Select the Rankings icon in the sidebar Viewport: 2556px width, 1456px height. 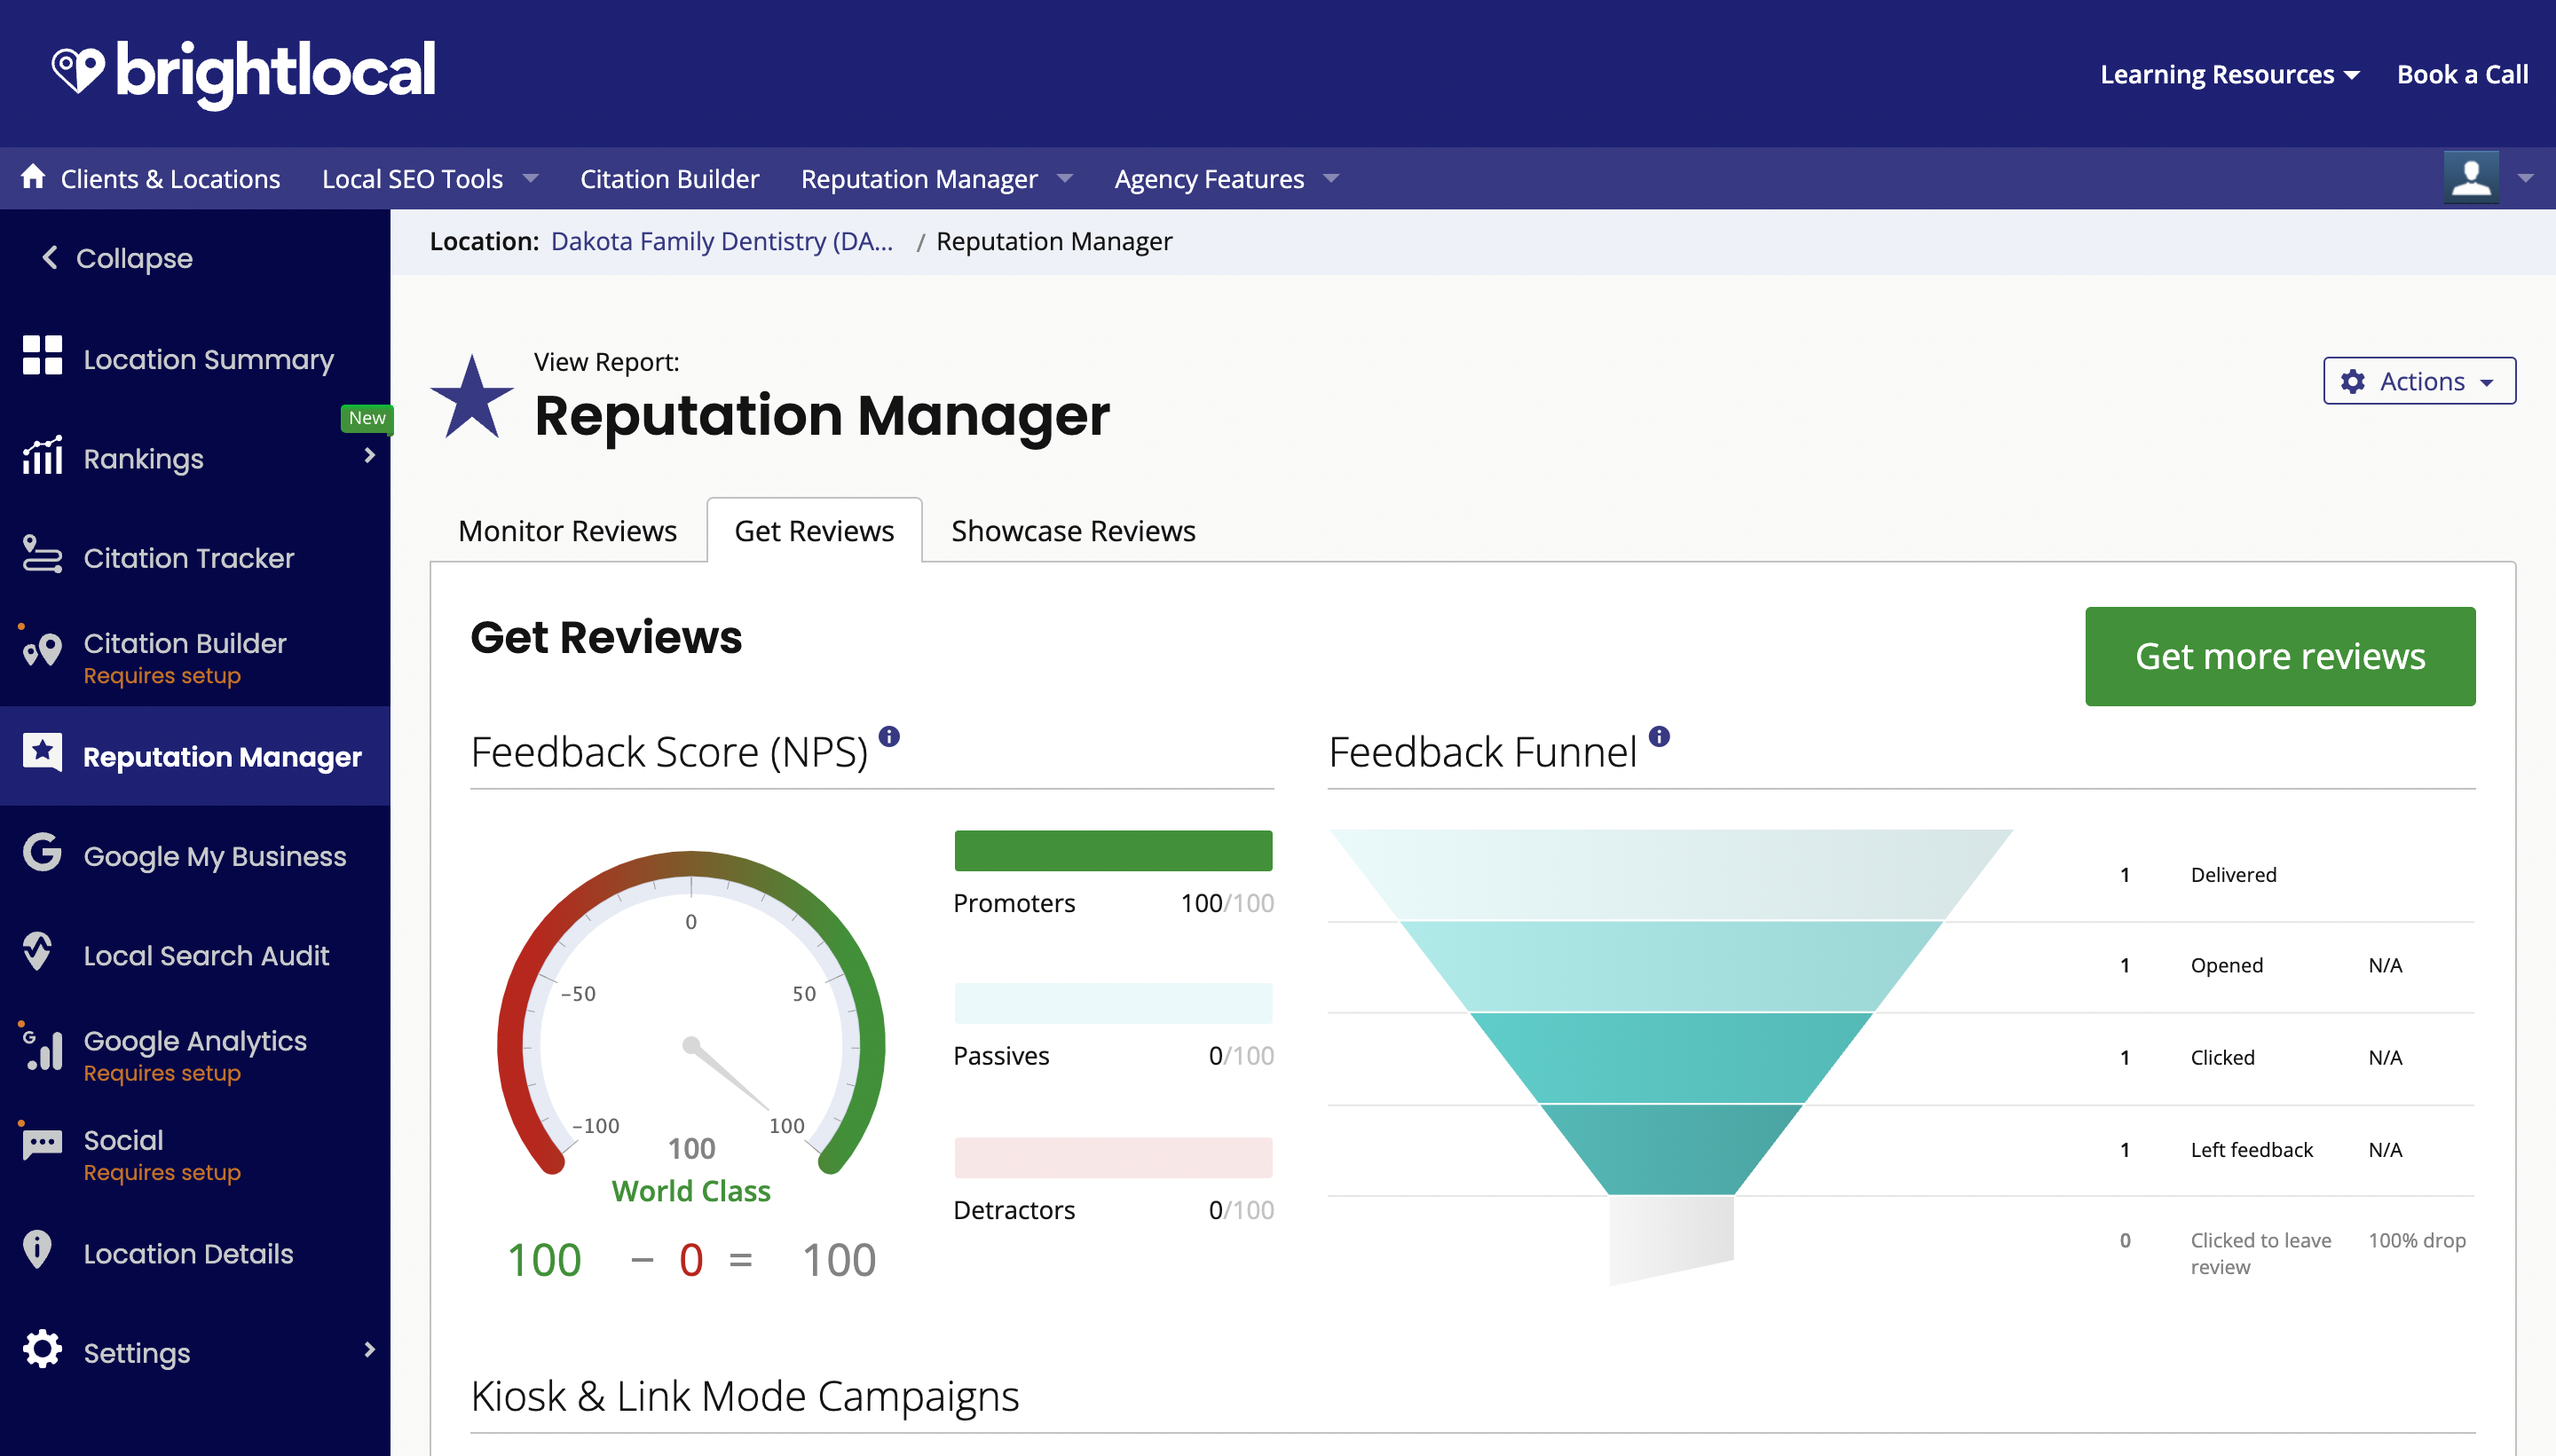tap(40, 458)
